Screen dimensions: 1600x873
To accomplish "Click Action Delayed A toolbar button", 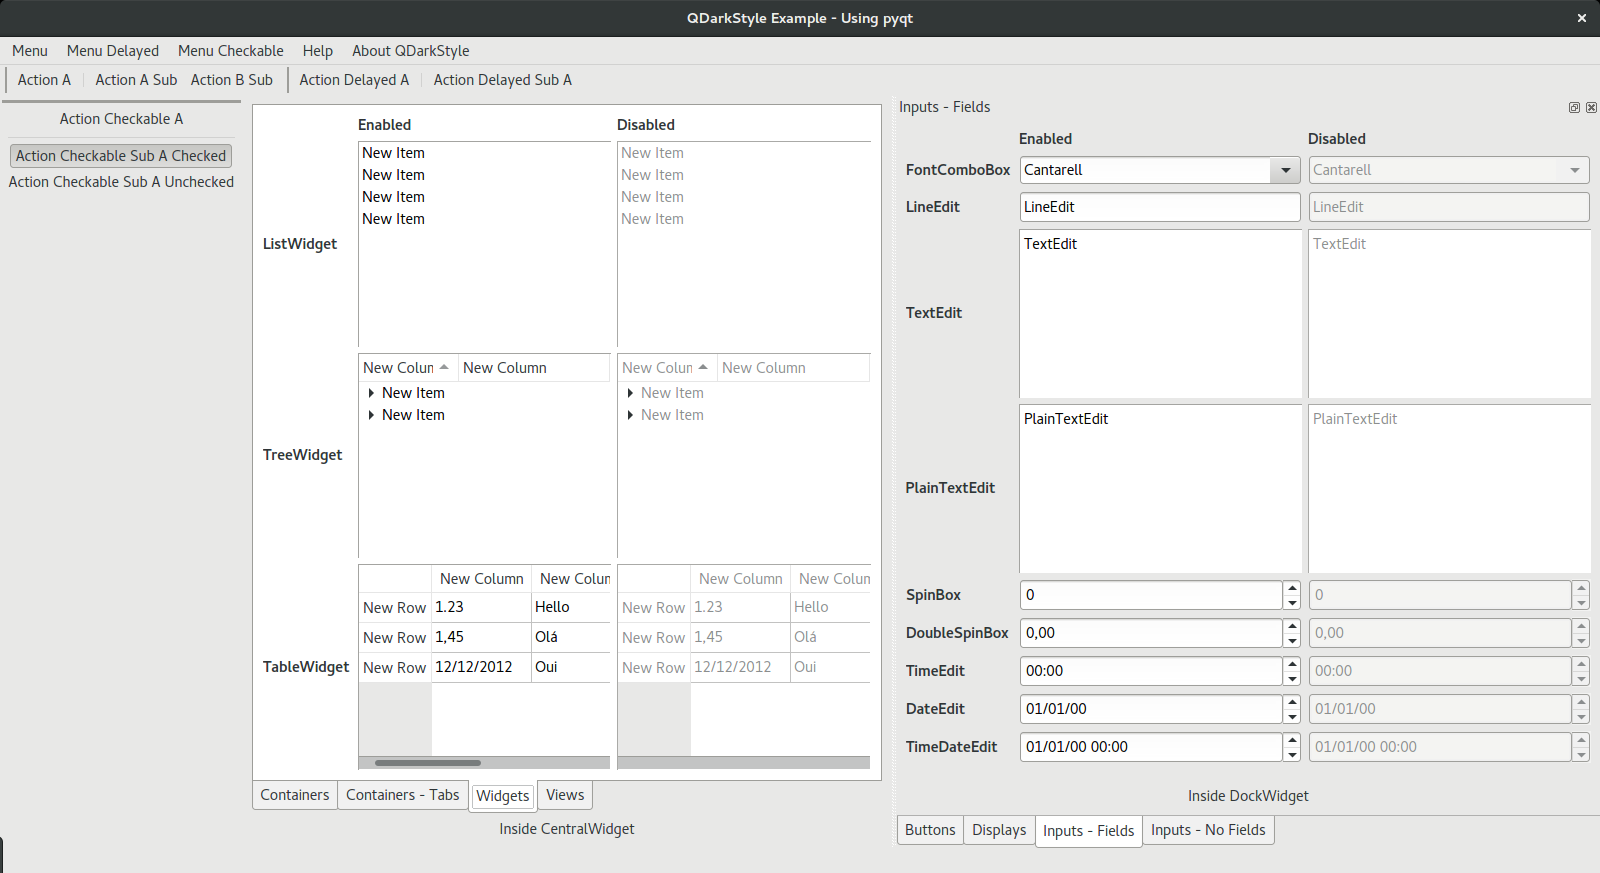I will (x=354, y=80).
